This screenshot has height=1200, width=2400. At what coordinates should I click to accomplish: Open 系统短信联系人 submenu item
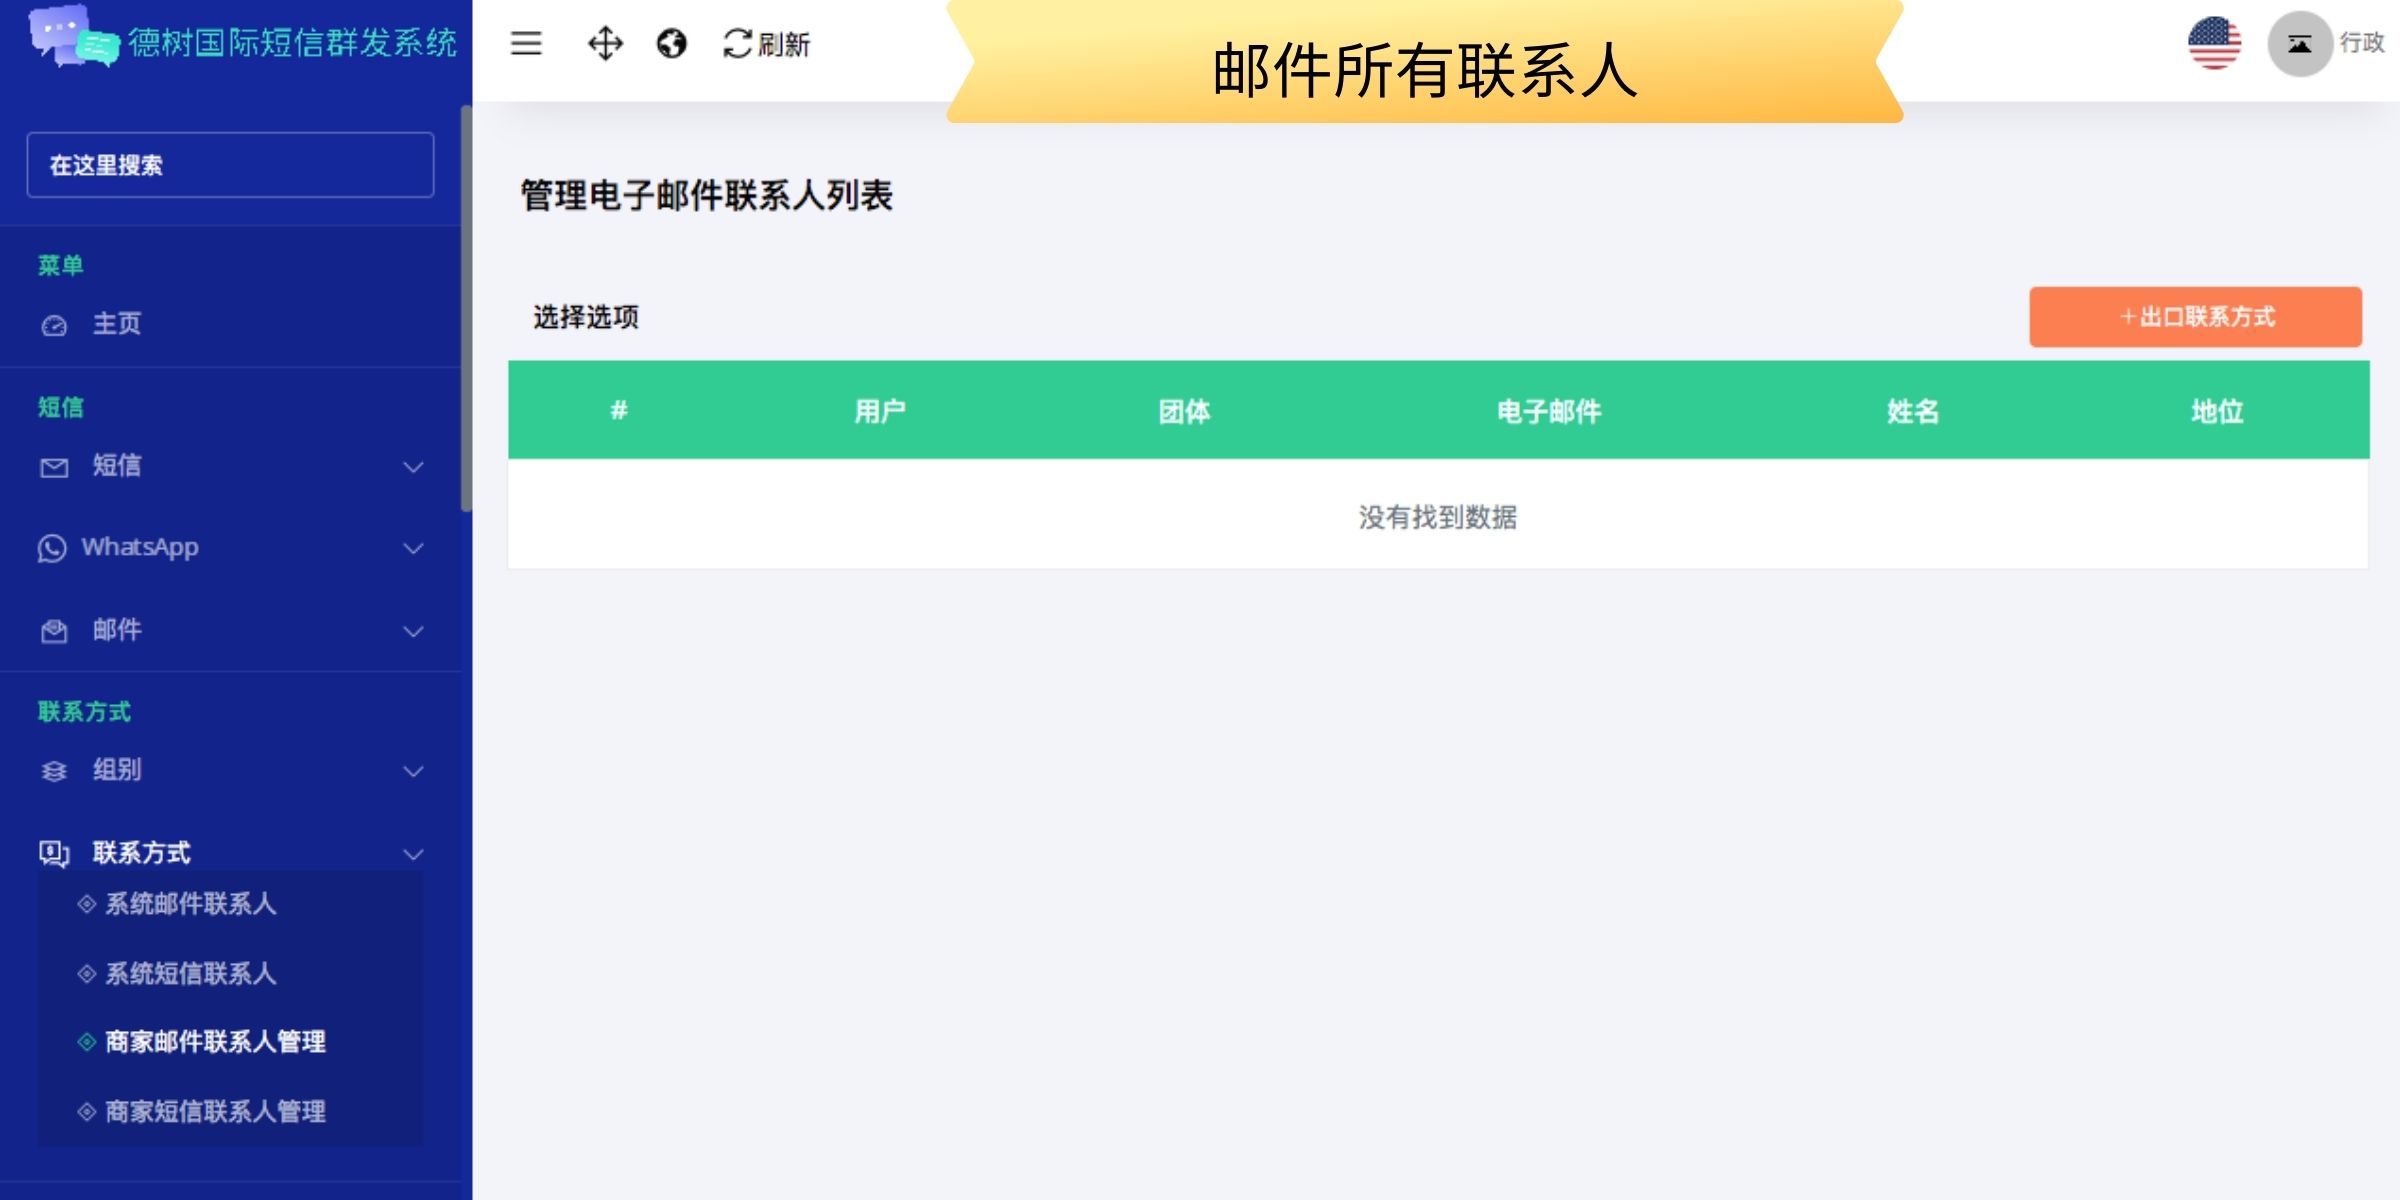(x=190, y=973)
